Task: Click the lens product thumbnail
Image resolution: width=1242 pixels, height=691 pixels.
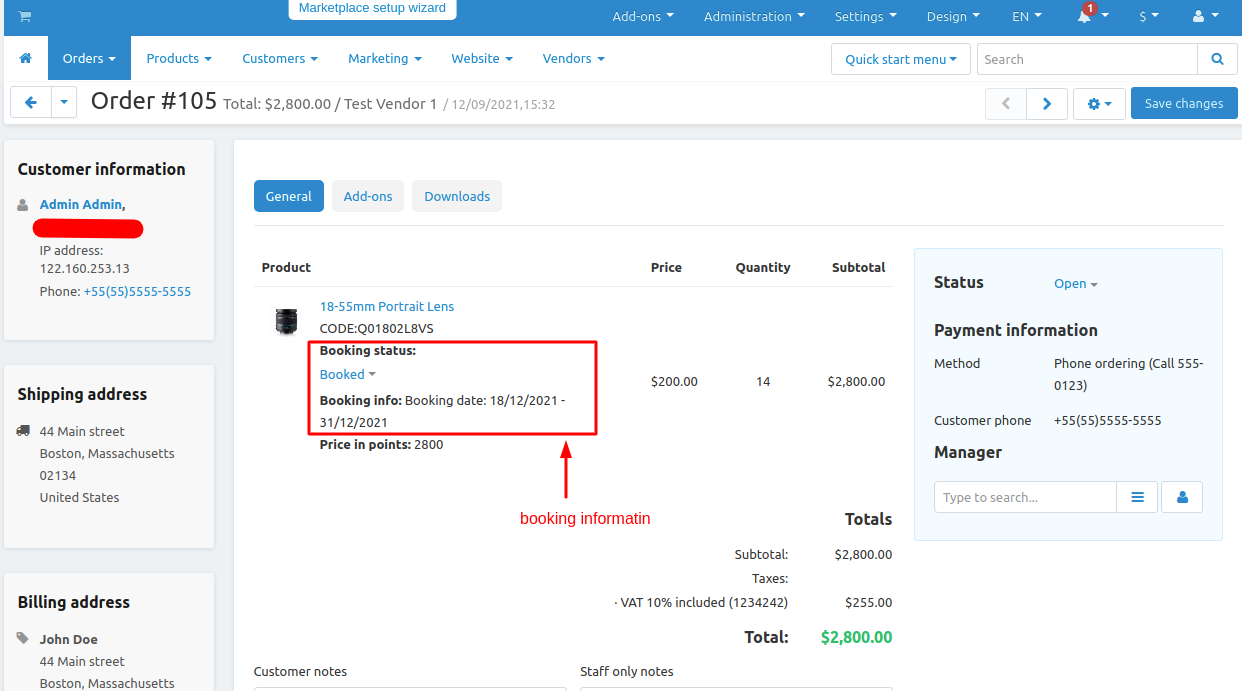Action: coord(286,321)
